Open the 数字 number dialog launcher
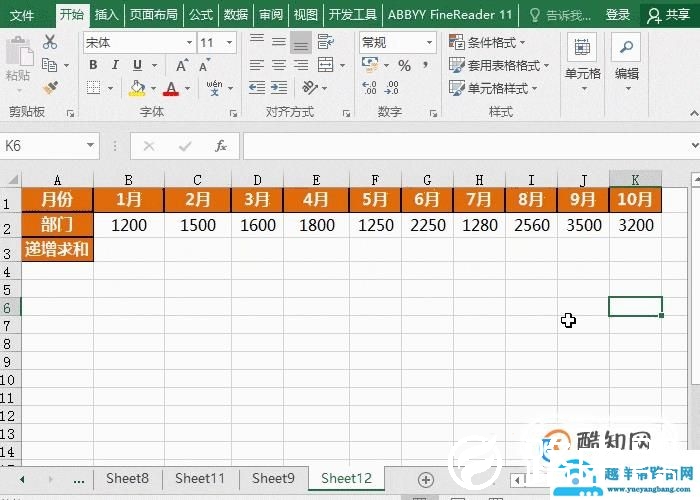Viewport: 700px width, 500px height. click(433, 114)
